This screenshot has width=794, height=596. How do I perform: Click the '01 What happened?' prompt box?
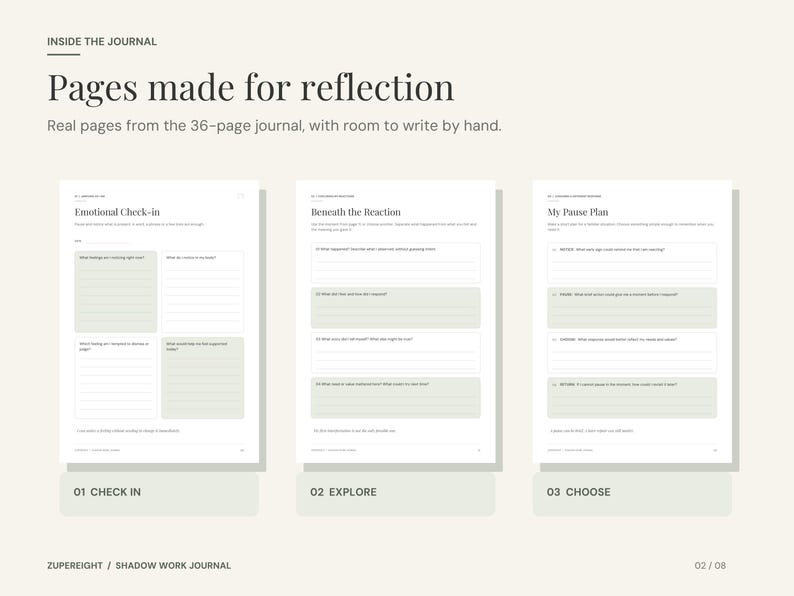point(395,263)
